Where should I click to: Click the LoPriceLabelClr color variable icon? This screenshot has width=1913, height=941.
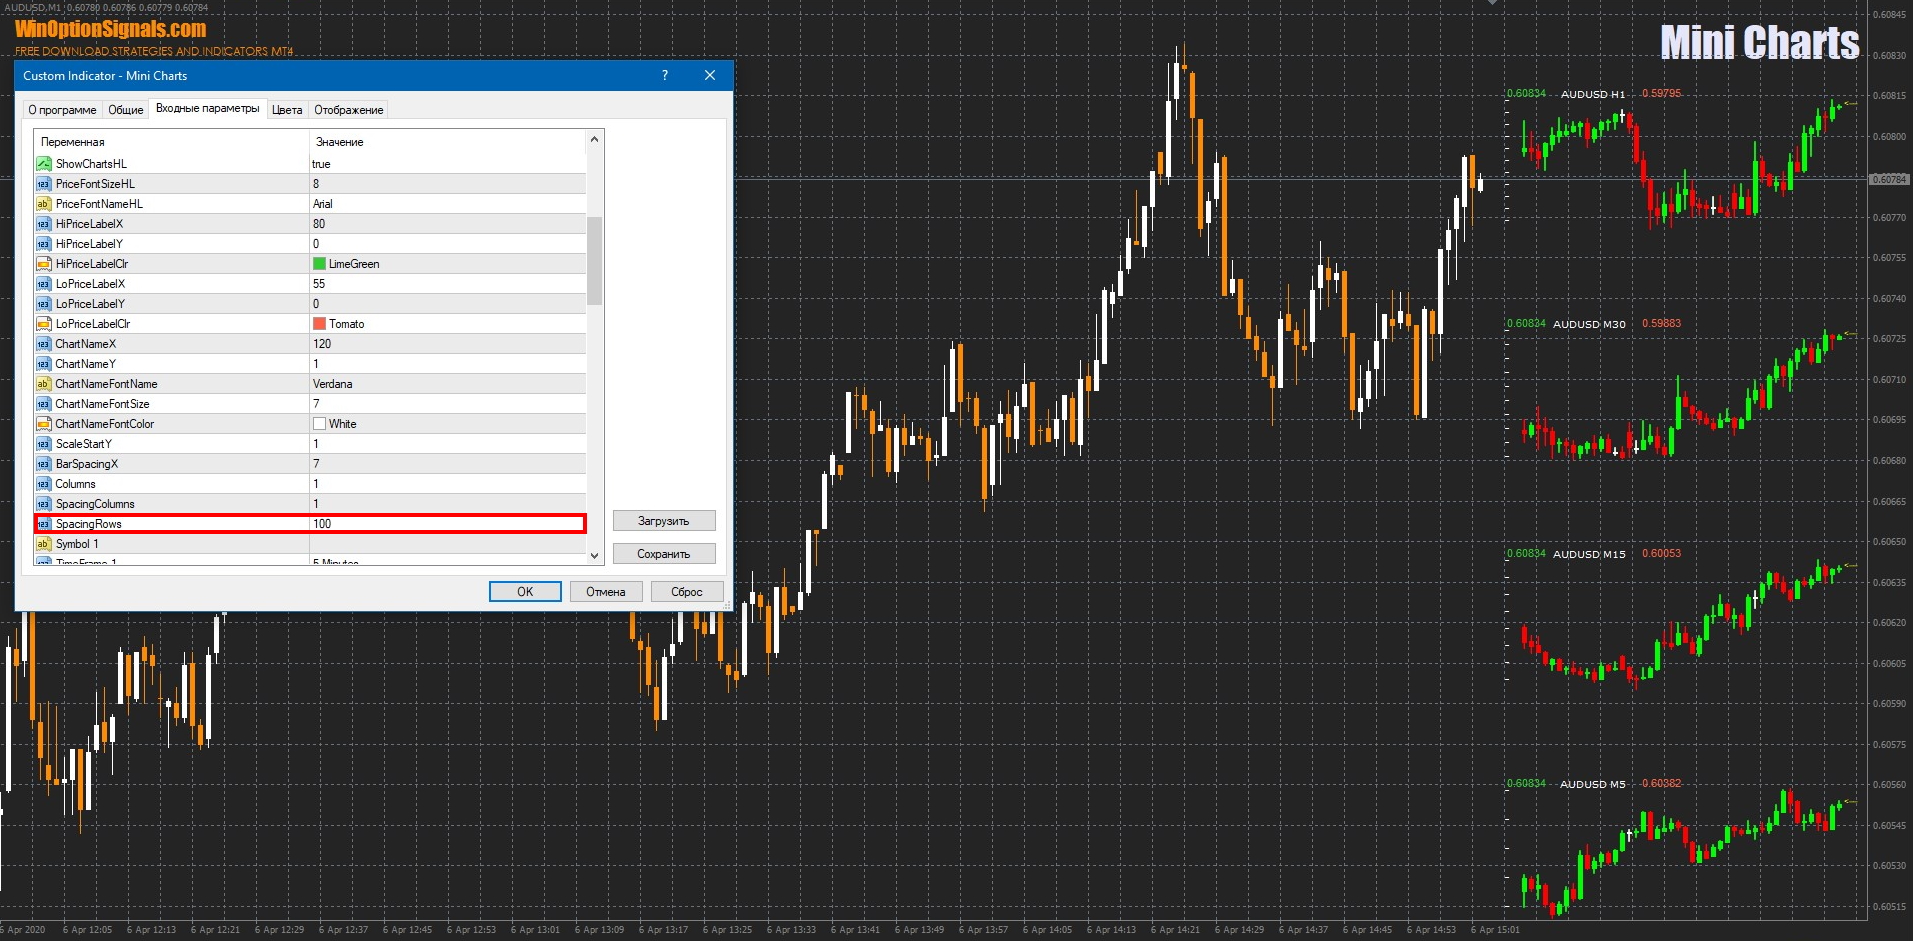point(43,324)
